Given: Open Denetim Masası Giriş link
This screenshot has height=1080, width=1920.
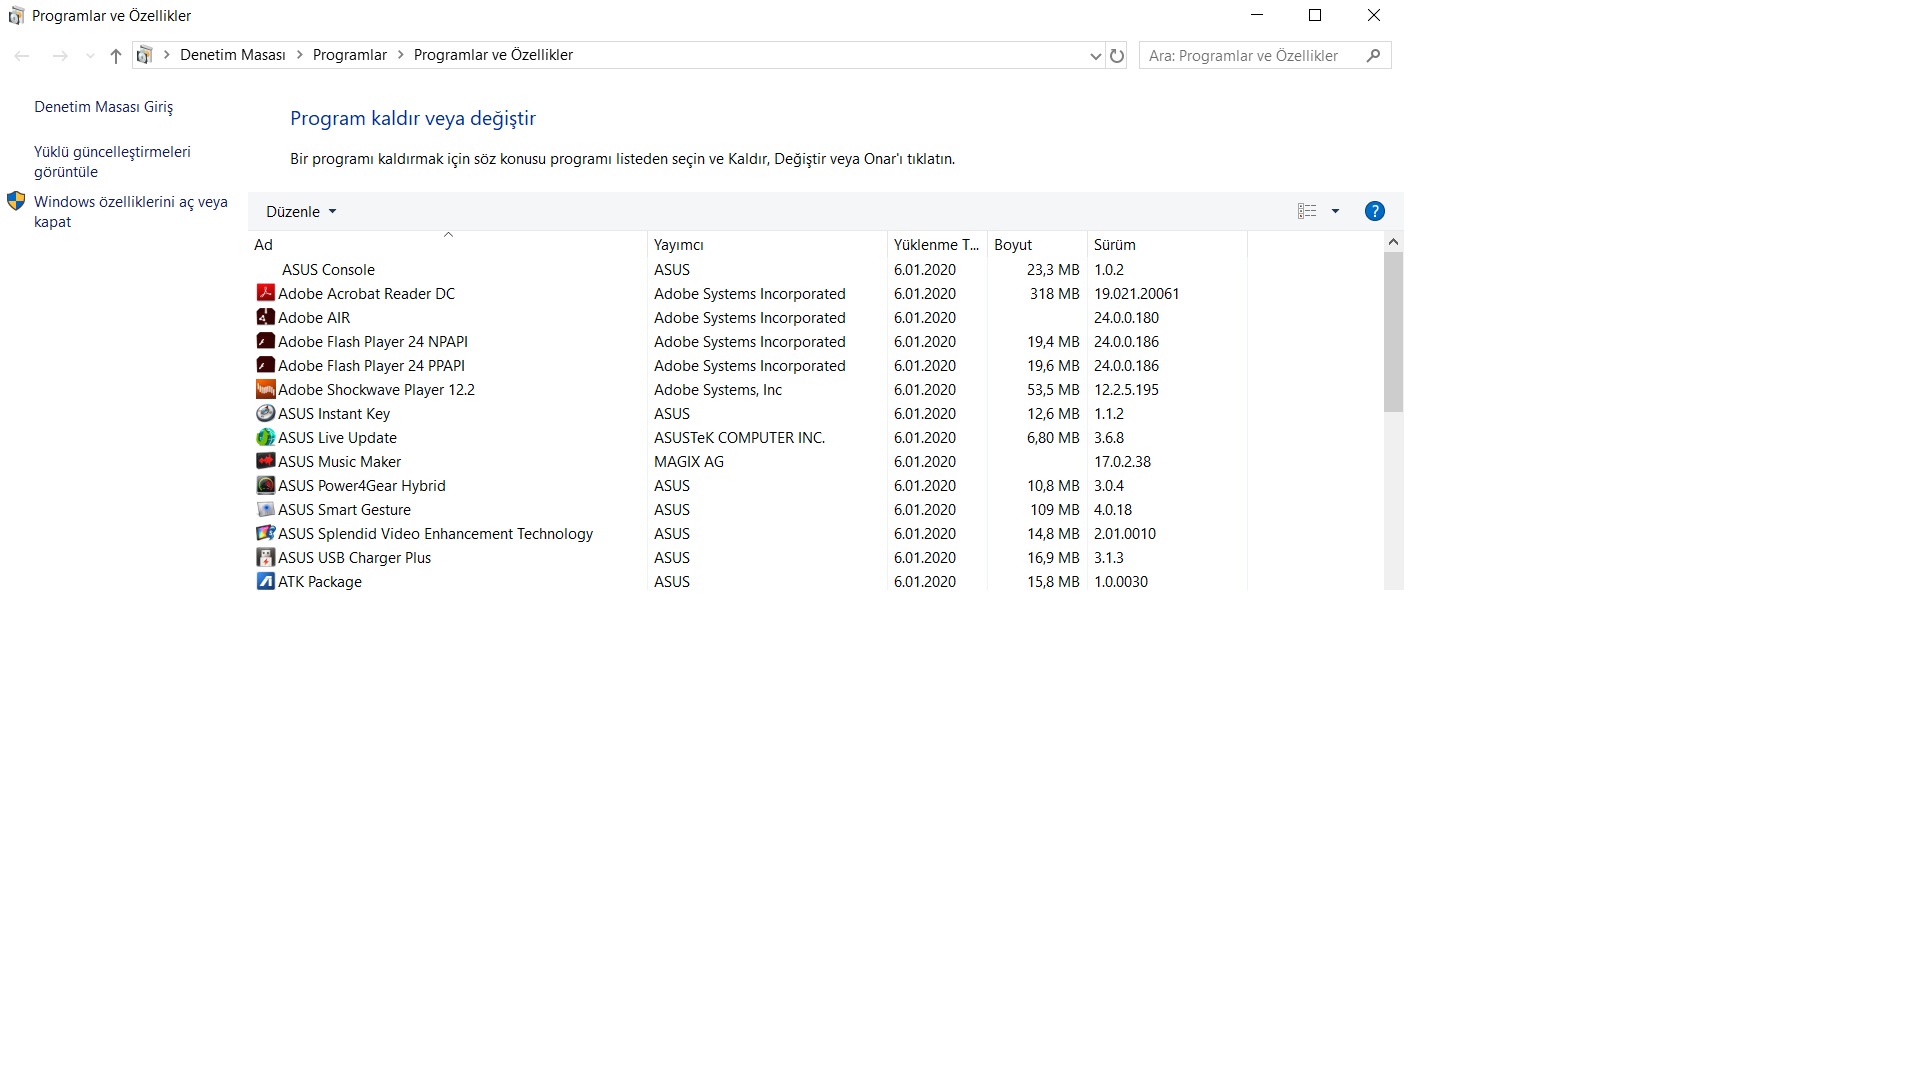Looking at the screenshot, I should pos(103,107).
